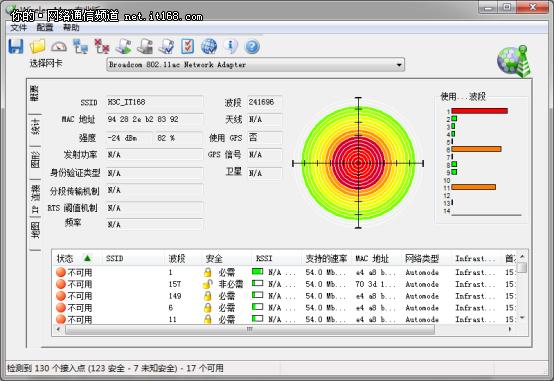Image resolution: width=554 pixels, height=381 pixels.
Task: Click the green RSSI bar in band 1 row
Action: click(258, 271)
